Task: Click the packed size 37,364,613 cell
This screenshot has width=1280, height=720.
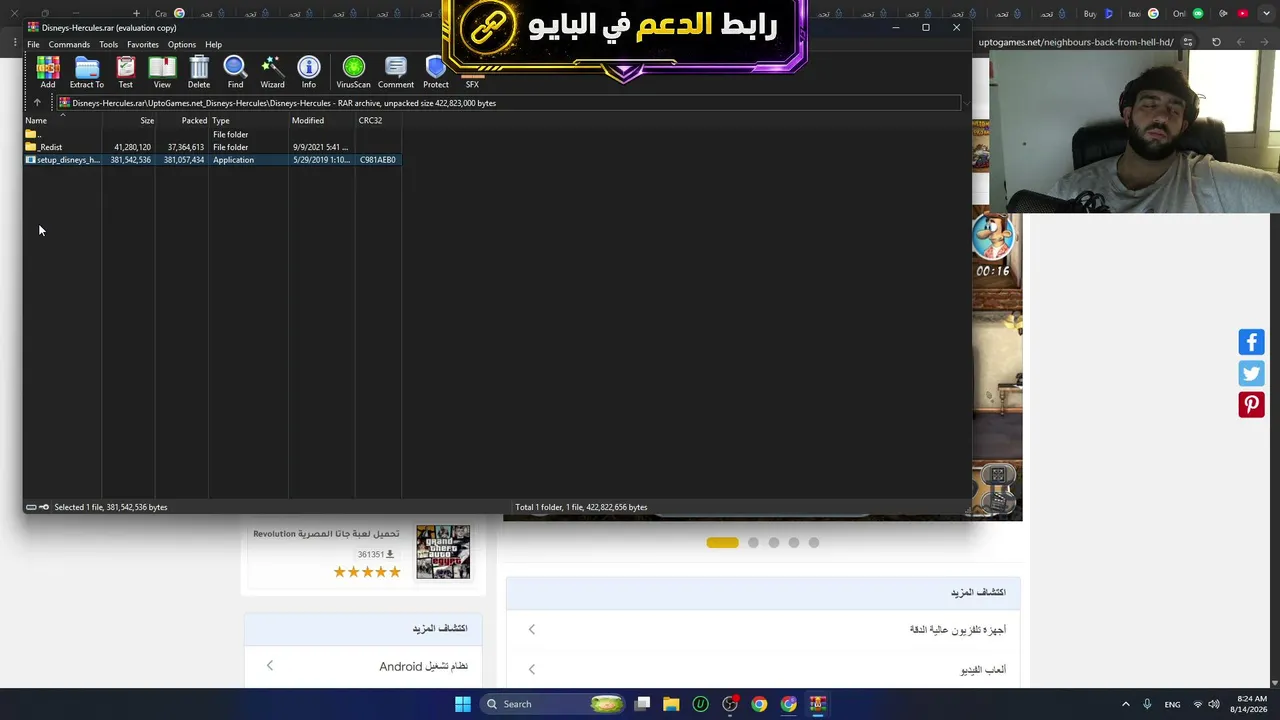Action: (186, 147)
